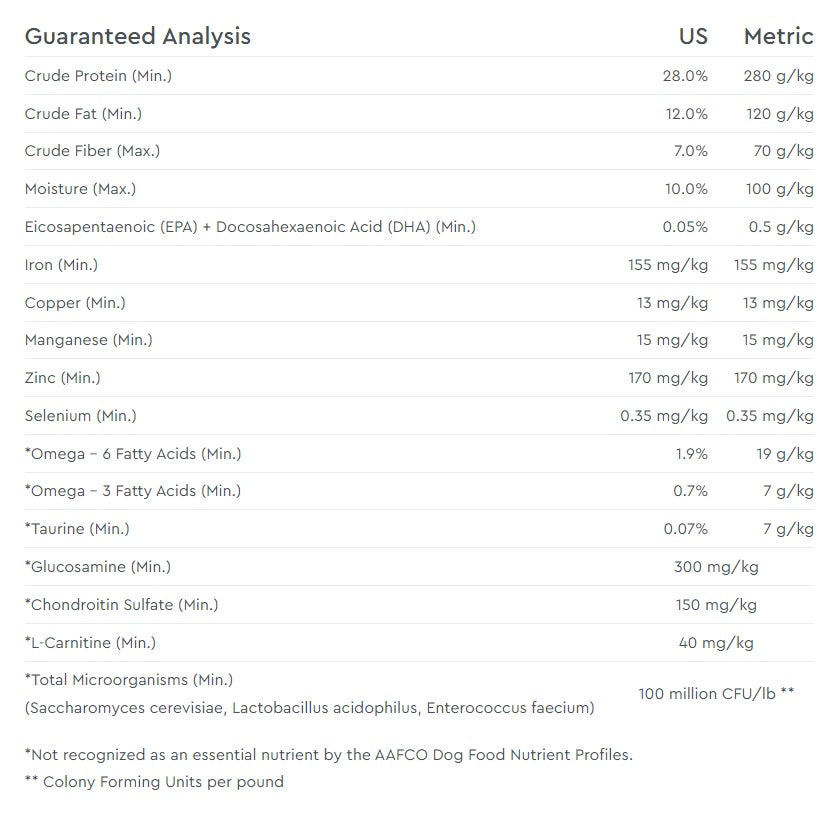836x815 pixels.
Task: Click the Copper (Min.) label
Action: [x=75, y=303]
